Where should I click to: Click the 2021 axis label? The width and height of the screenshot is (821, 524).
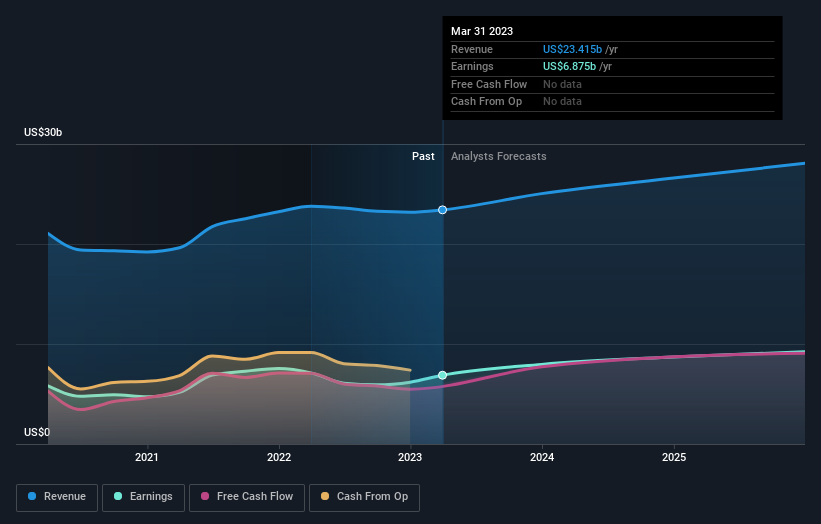[x=147, y=458]
